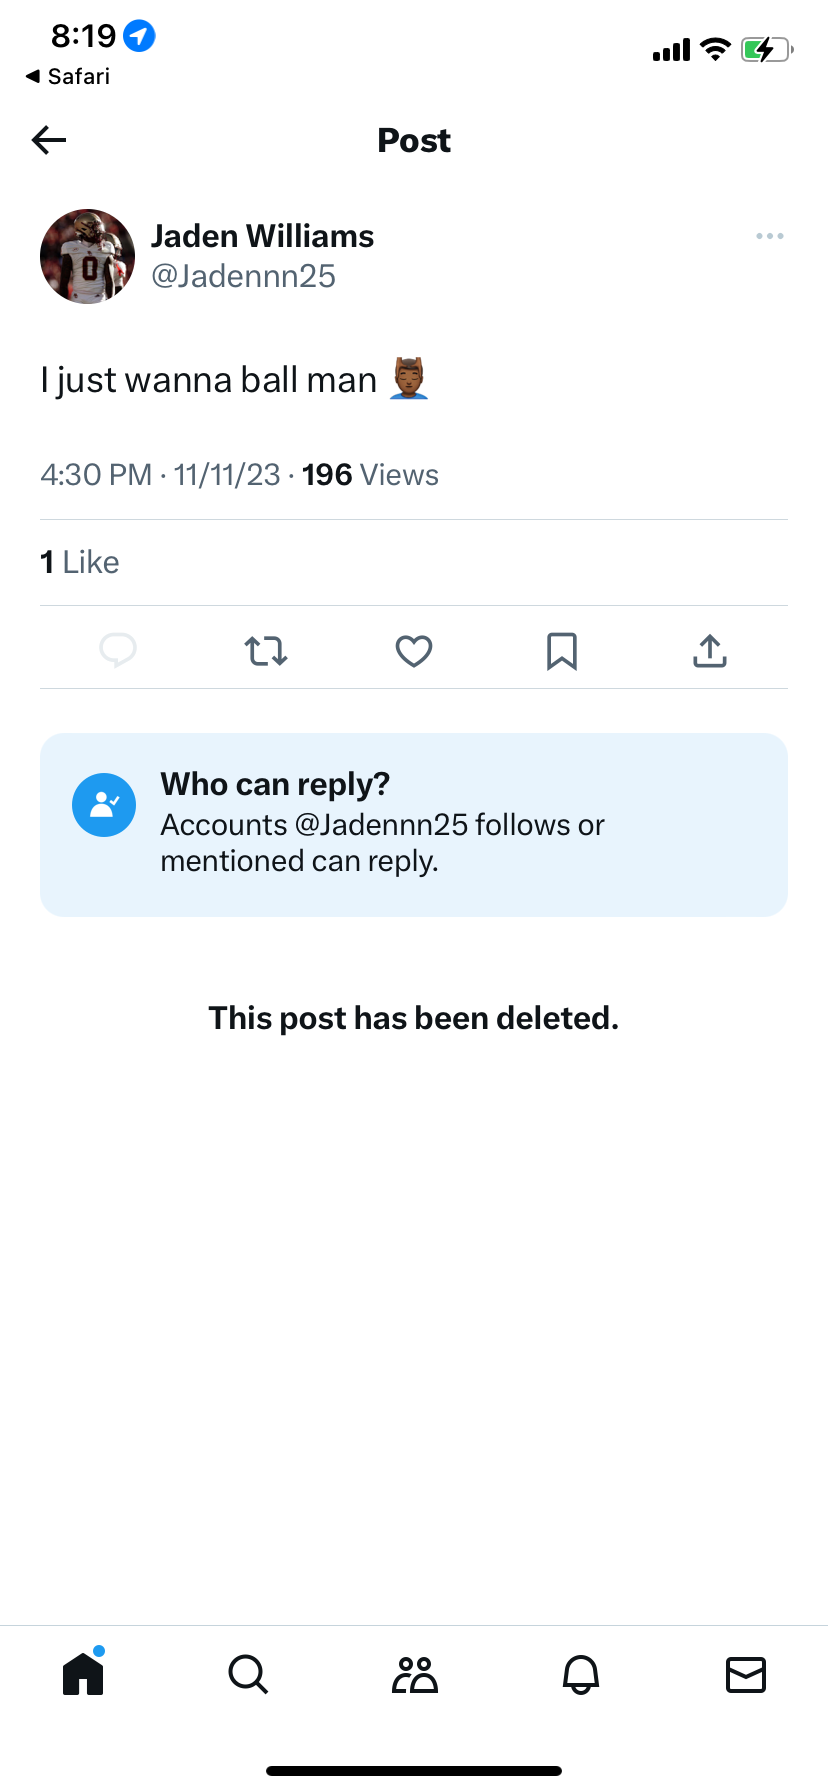Return to Safari via back link
Image resolution: width=828 pixels, height=1792 pixels.
tap(68, 77)
